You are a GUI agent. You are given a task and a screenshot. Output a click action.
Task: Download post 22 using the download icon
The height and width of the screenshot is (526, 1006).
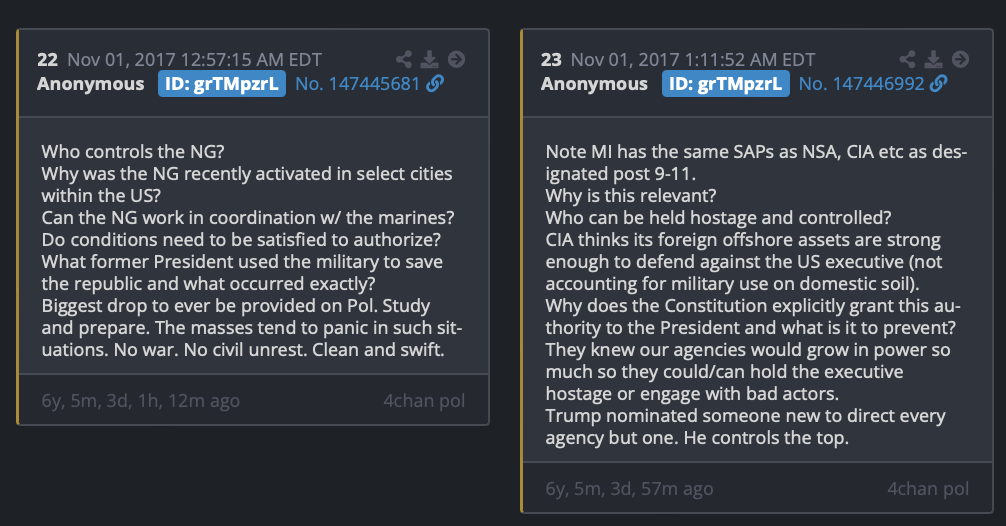[429, 60]
